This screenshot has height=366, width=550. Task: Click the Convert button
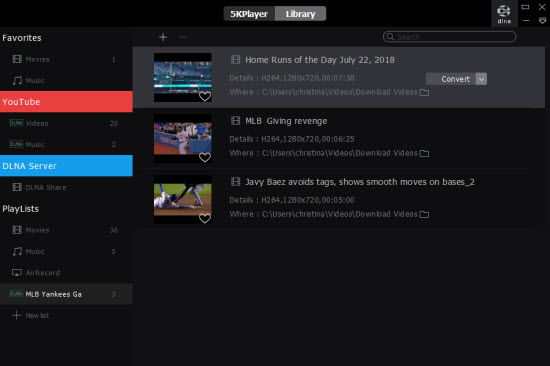[451, 79]
